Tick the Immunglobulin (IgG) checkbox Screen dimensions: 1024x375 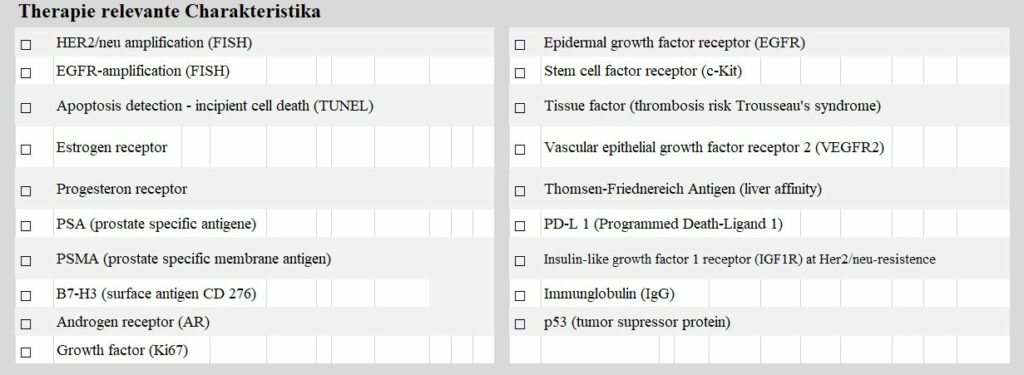[520, 296]
